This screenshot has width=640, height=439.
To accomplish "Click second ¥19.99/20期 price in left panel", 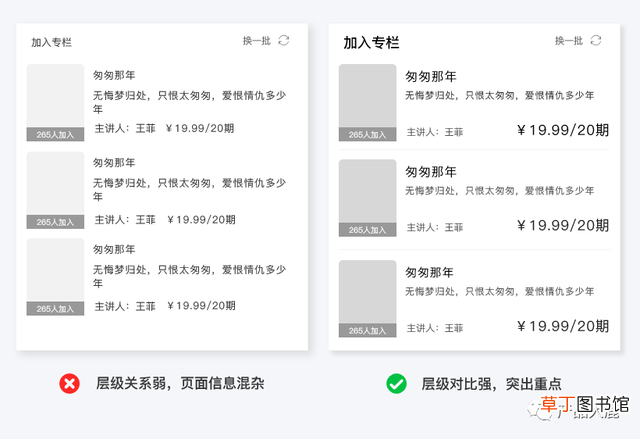I will pyautogui.click(x=202, y=220).
